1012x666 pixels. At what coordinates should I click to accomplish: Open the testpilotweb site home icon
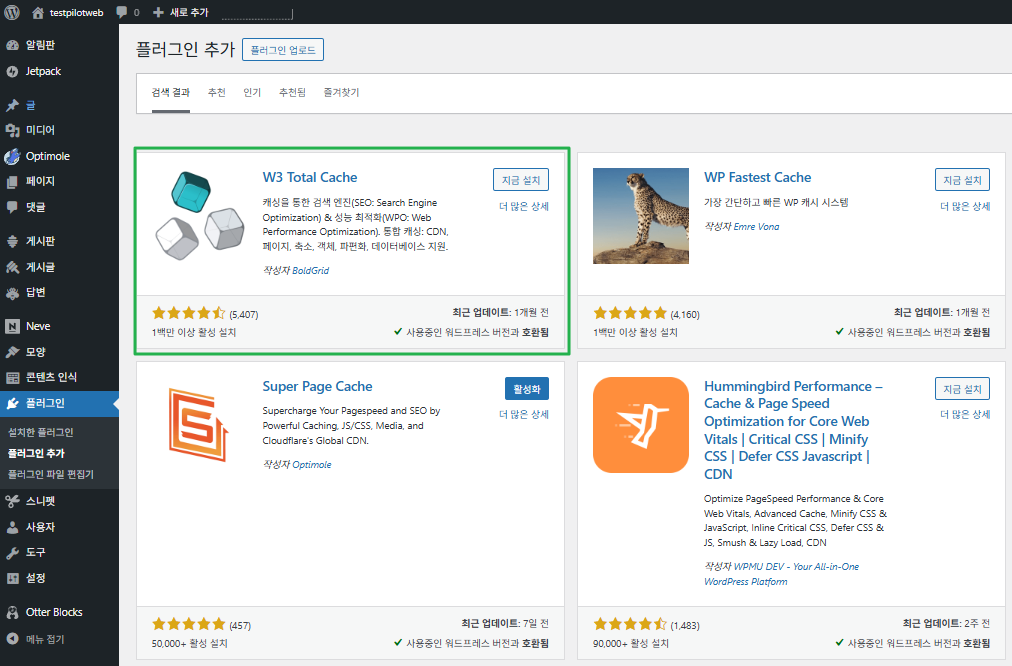point(38,12)
